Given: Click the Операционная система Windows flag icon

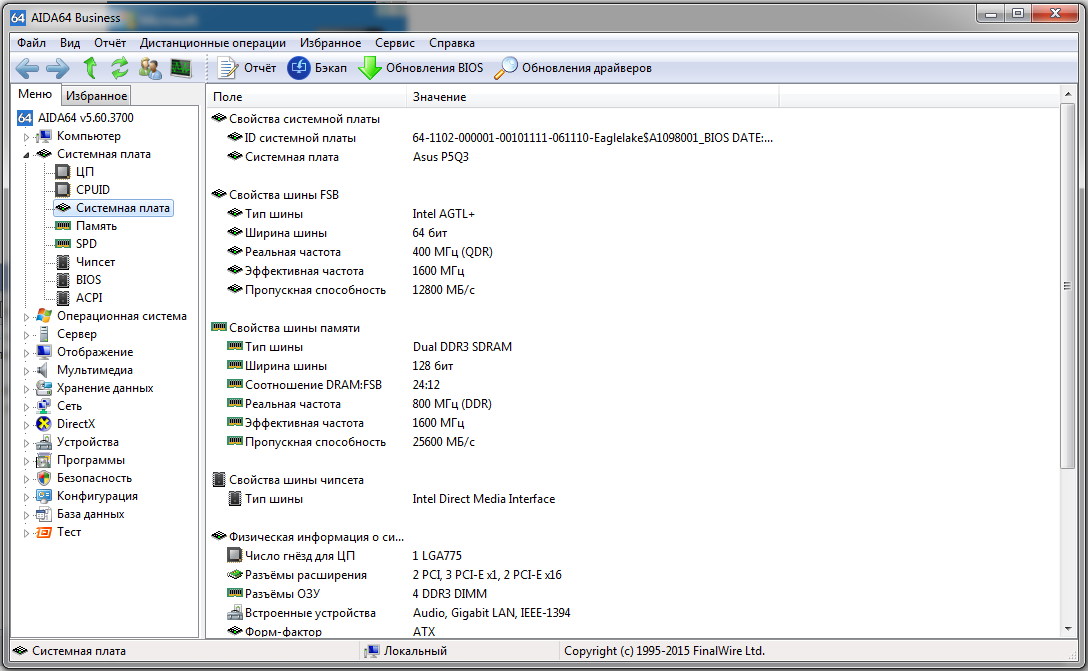Looking at the screenshot, I should (x=44, y=316).
